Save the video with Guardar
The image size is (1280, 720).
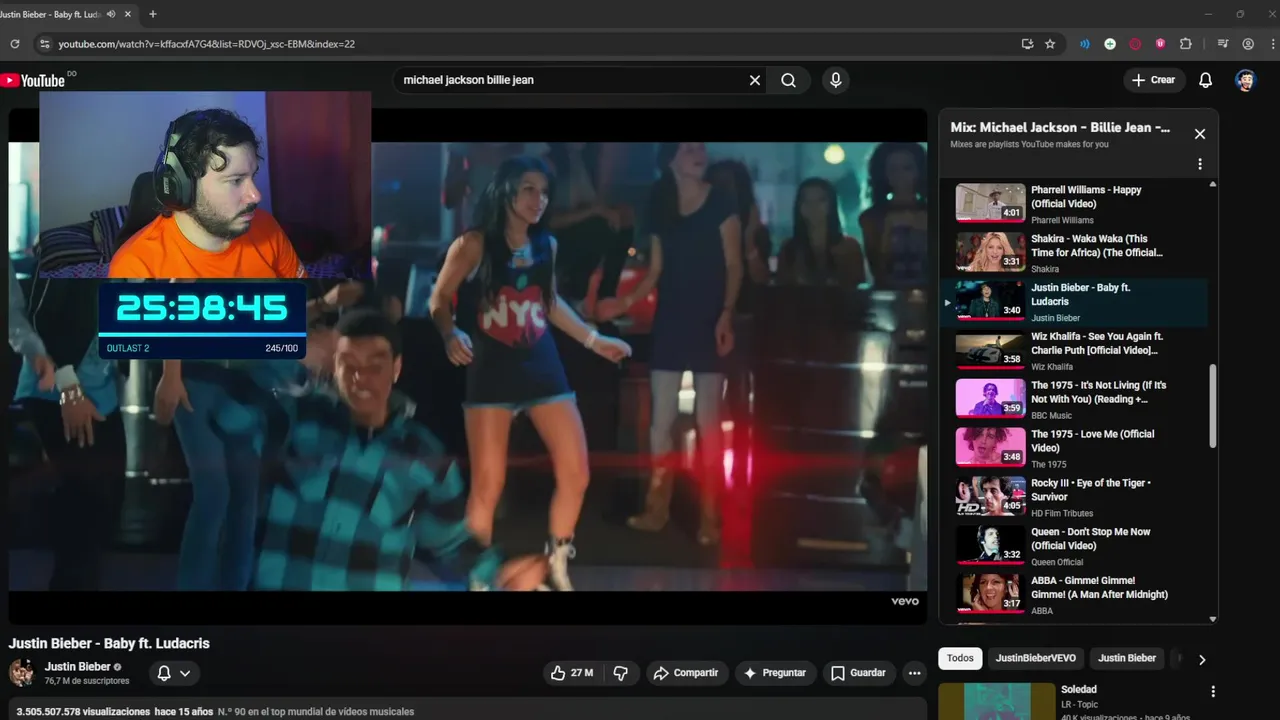pos(859,673)
